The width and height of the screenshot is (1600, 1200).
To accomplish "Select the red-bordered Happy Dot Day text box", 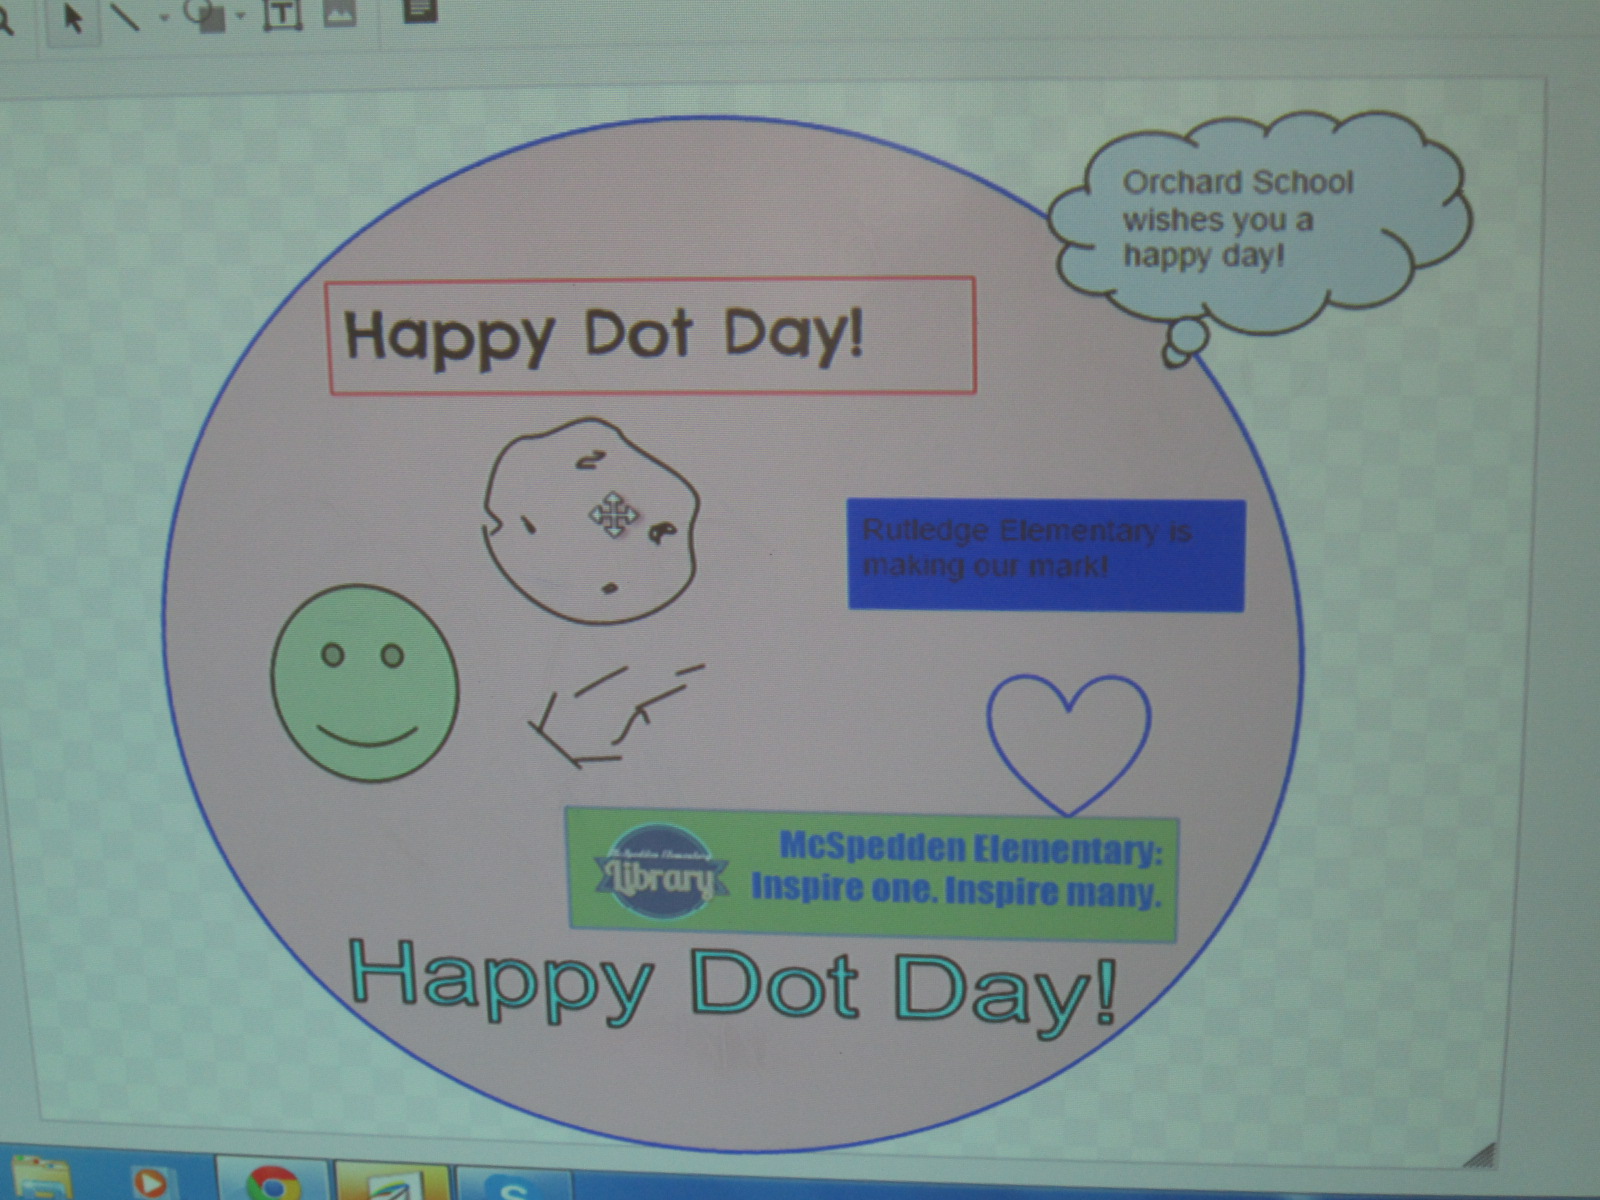I will [650, 336].
